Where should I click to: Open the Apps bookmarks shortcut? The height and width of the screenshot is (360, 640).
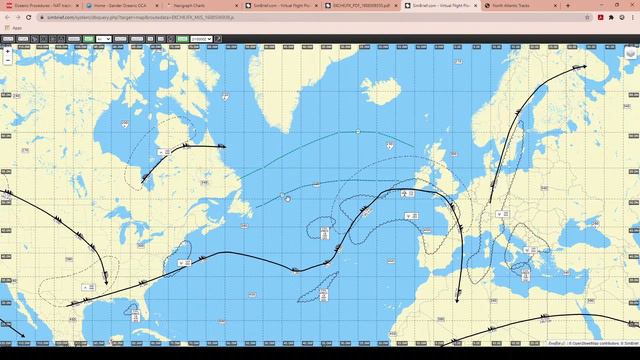tap(13, 28)
